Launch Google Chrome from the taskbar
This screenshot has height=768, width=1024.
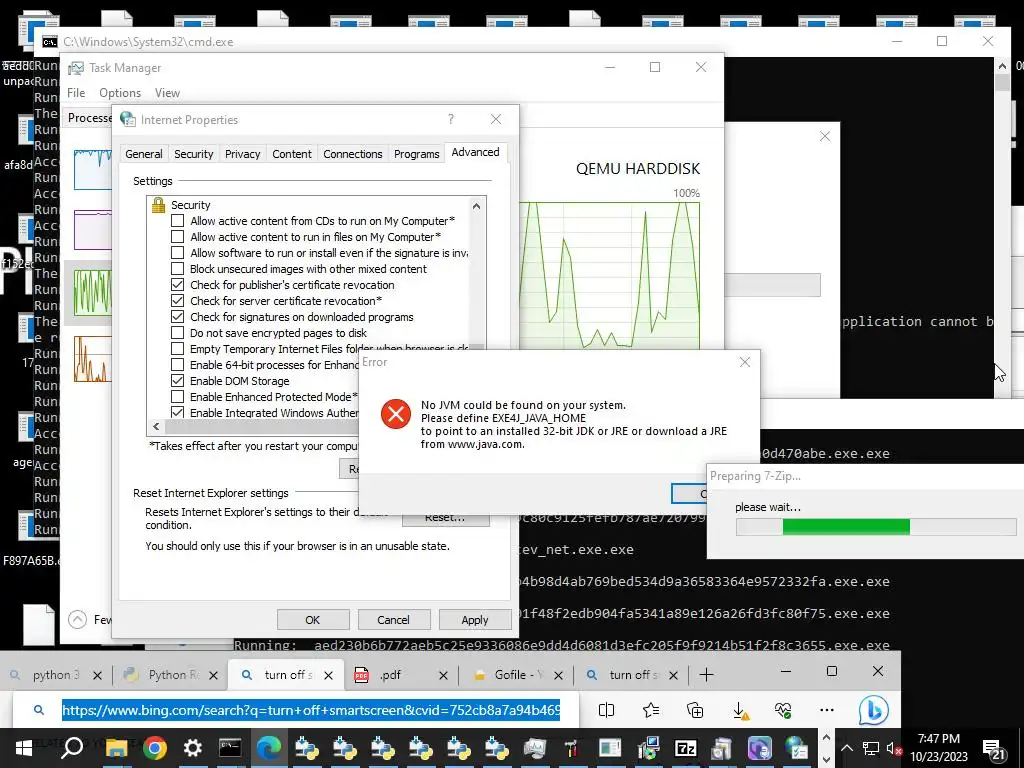pos(155,748)
